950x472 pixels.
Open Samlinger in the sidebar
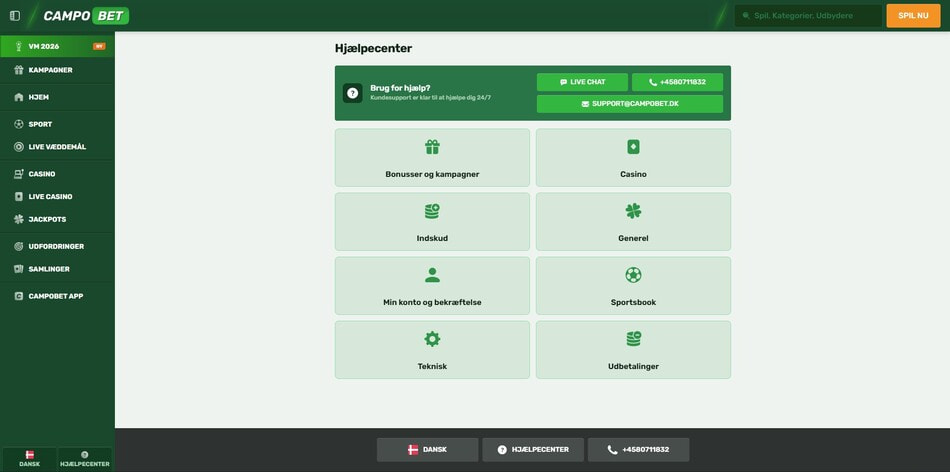pos(57,269)
